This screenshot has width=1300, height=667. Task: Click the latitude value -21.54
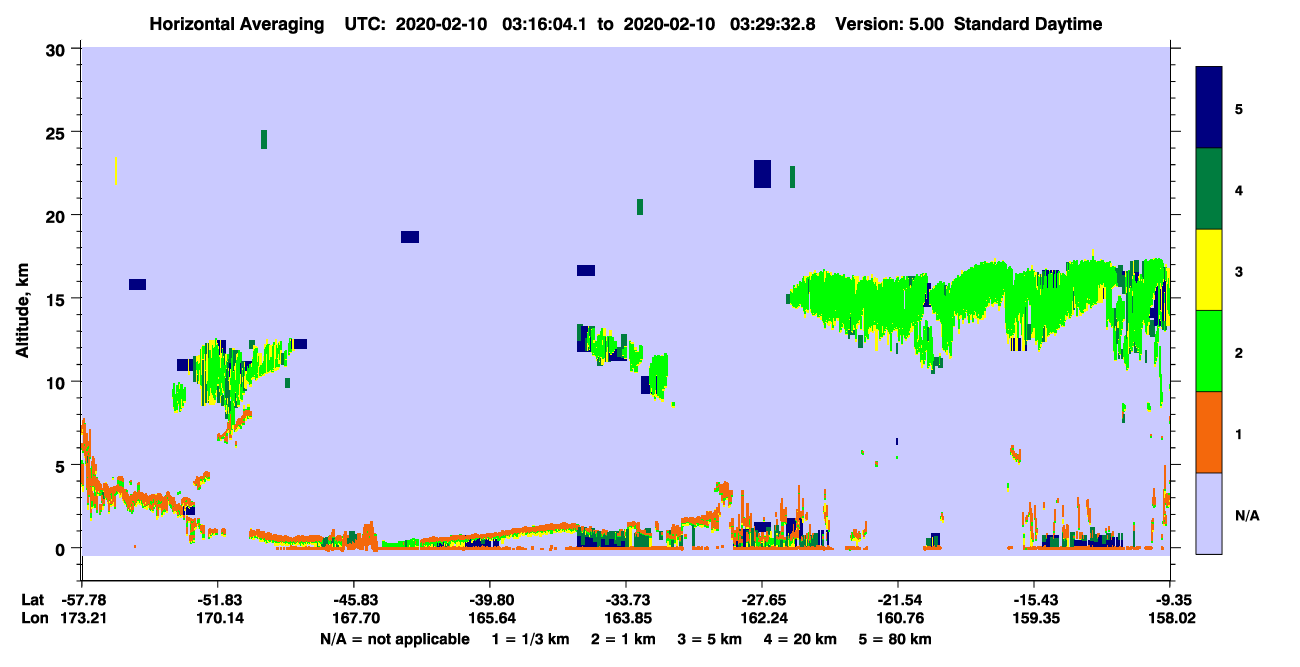(x=898, y=599)
